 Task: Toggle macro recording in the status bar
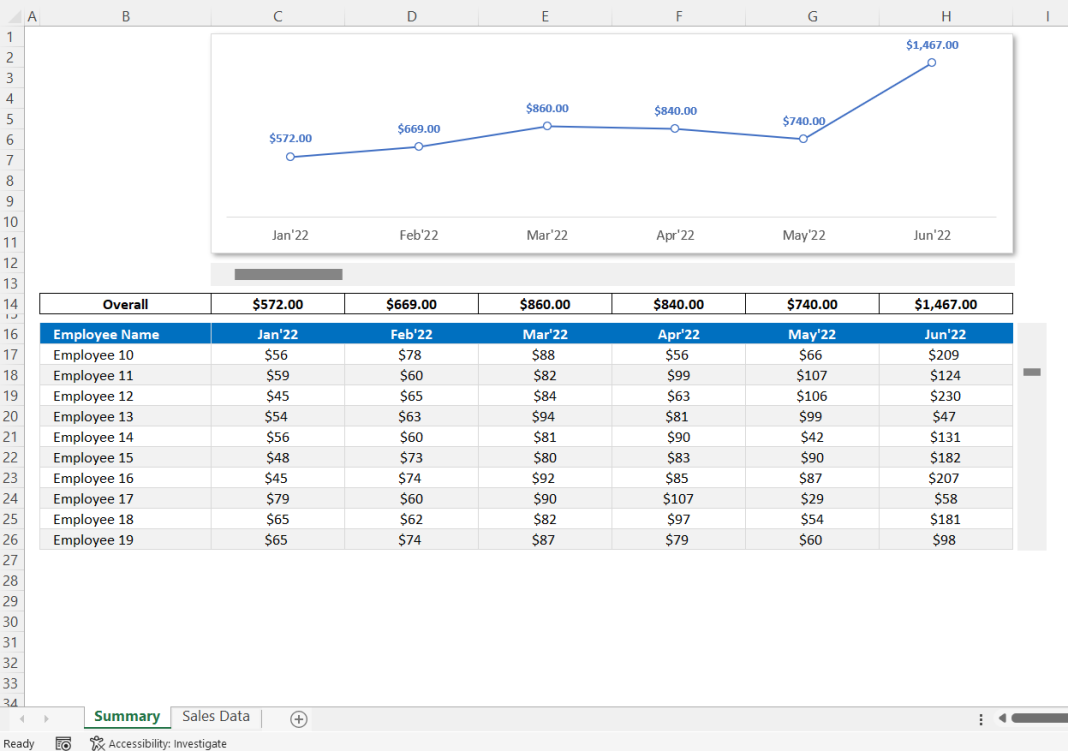(63, 743)
